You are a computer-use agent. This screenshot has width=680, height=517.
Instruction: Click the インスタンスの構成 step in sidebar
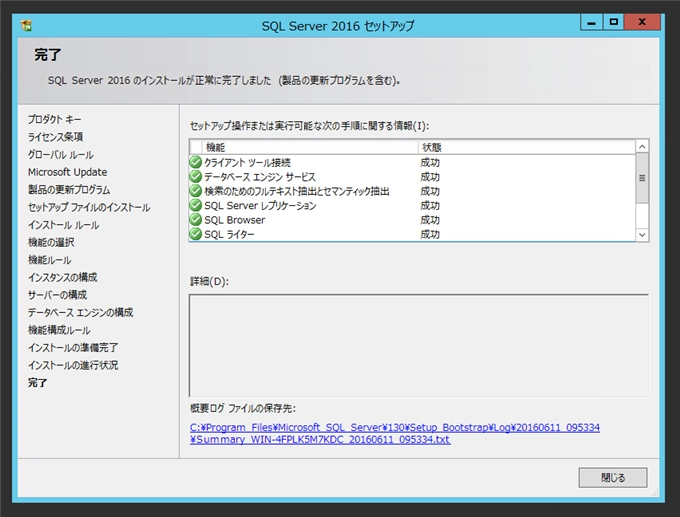click(x=62, y=278)
